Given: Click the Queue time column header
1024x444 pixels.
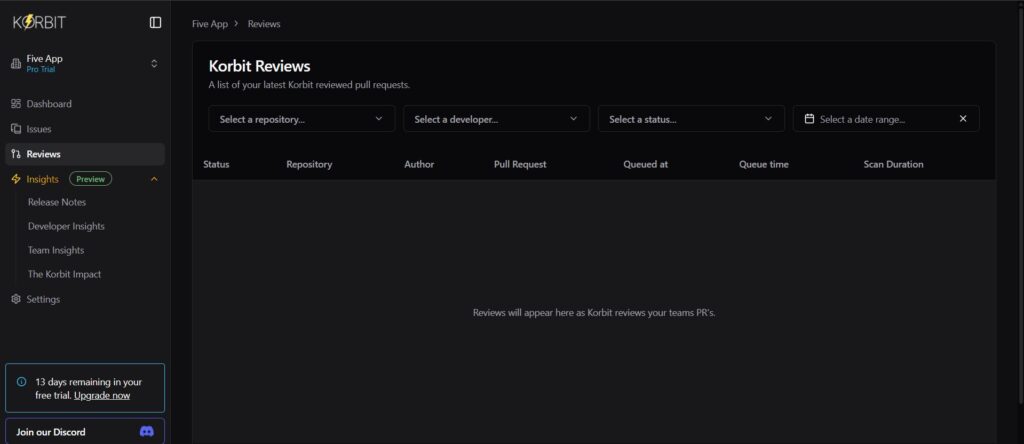Looking at the screenshot, I should (x=763, y=165).
